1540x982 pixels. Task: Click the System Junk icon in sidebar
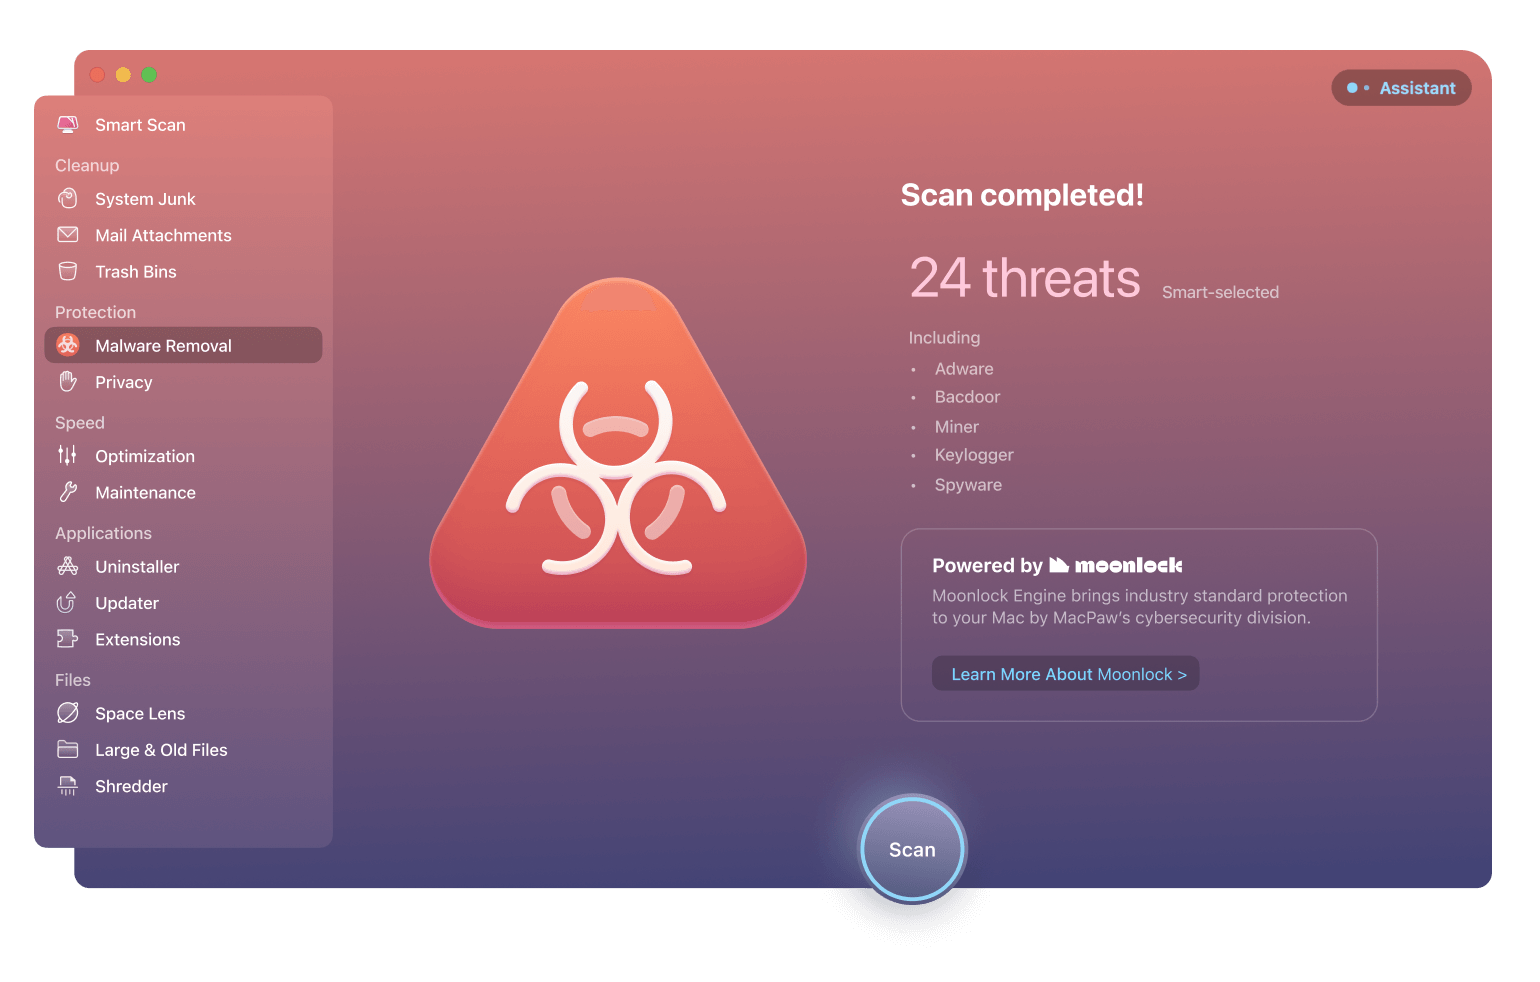coord(68,198)
